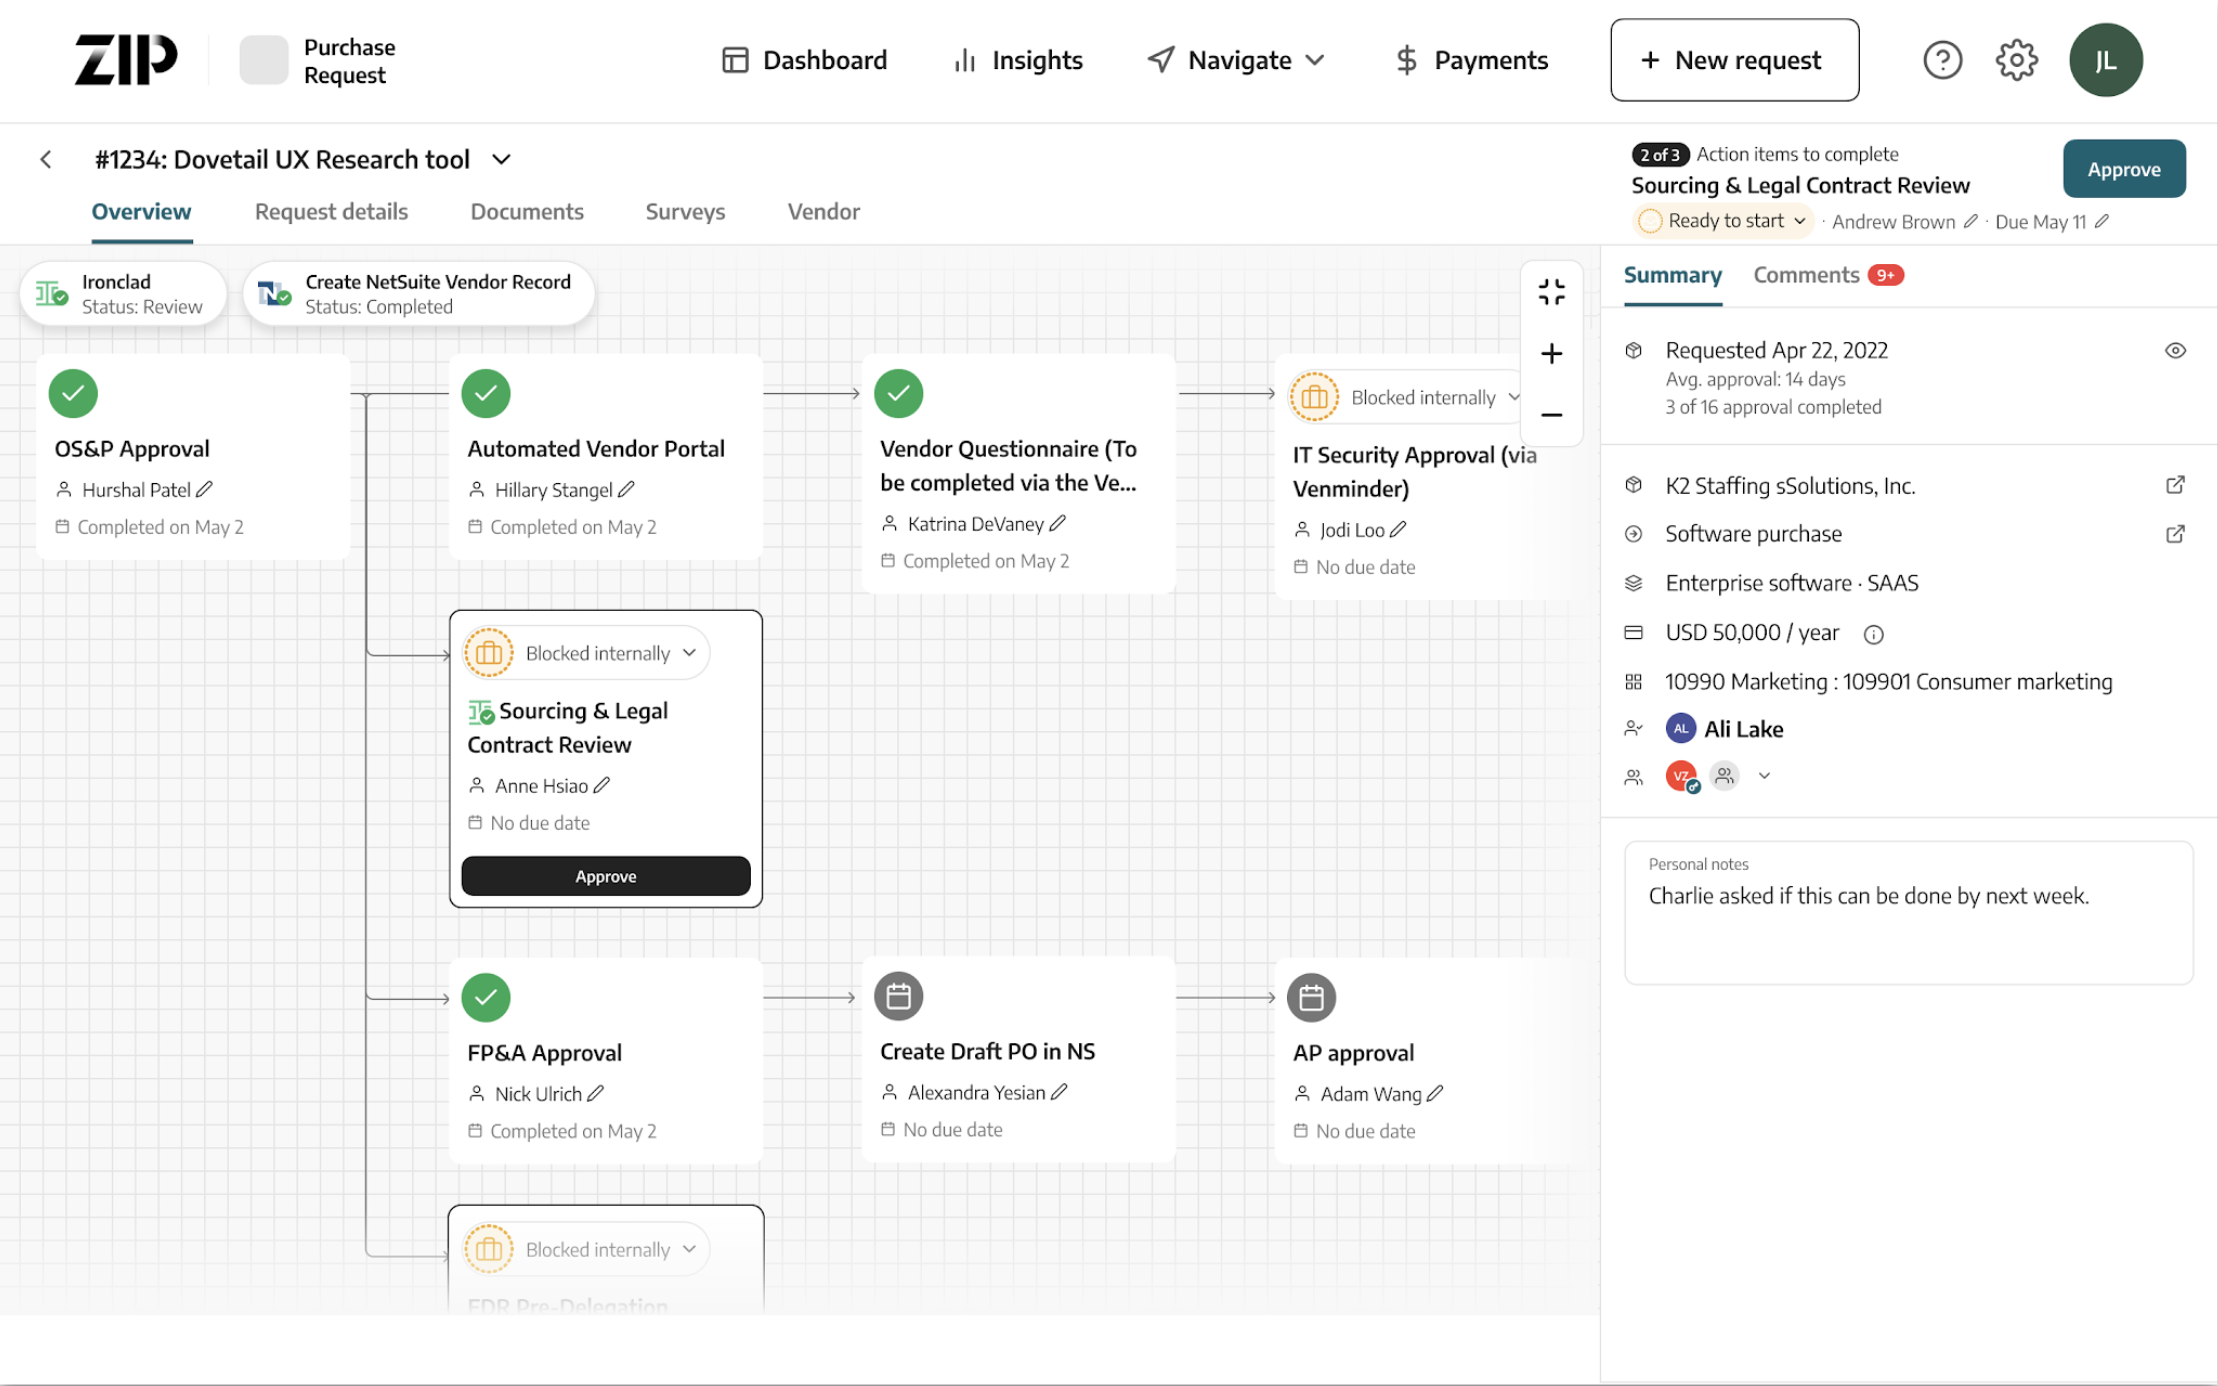
Task: Zoom out with the minus icon
Action: click(x=1551, y=414)
